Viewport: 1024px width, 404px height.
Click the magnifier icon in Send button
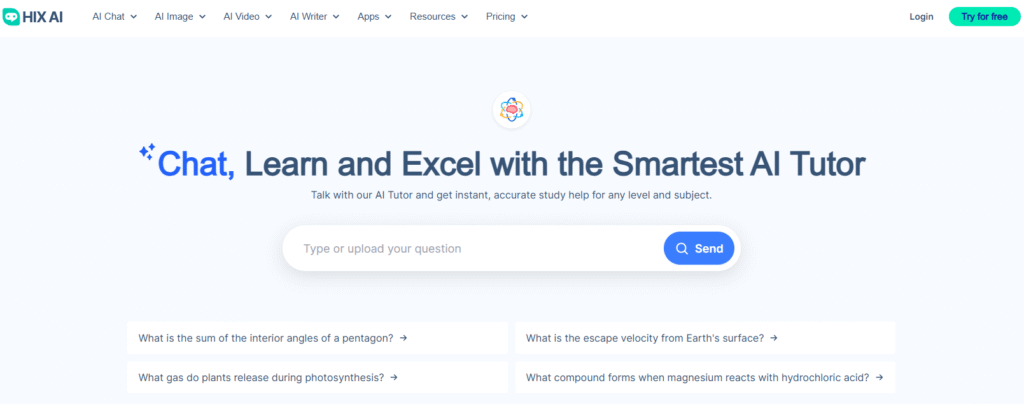tap(682, 249)
